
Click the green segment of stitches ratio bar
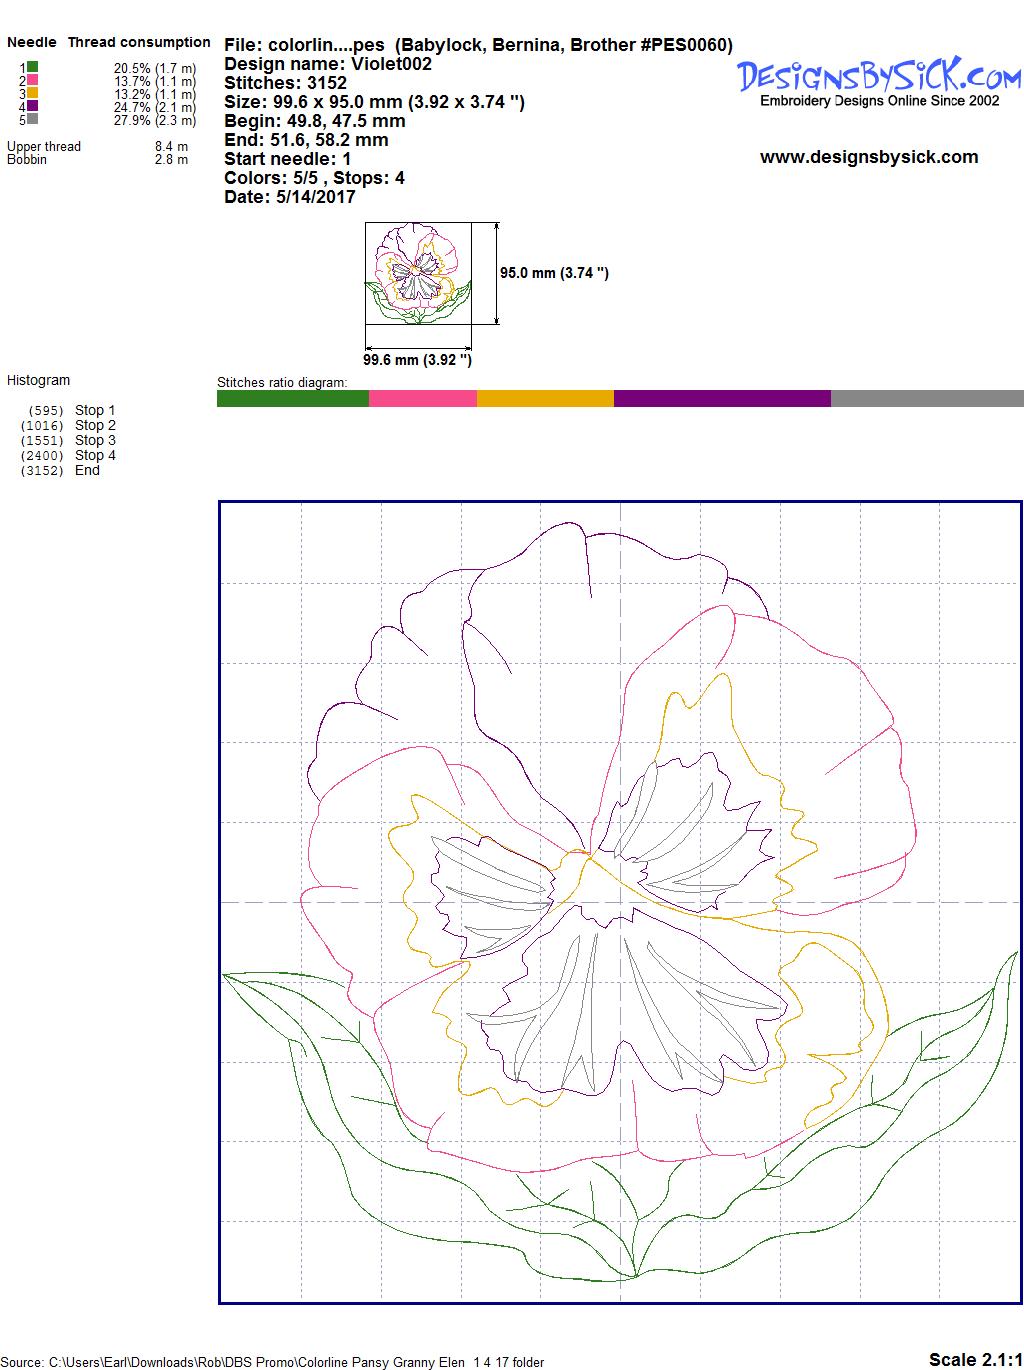[x=292, y=398]
